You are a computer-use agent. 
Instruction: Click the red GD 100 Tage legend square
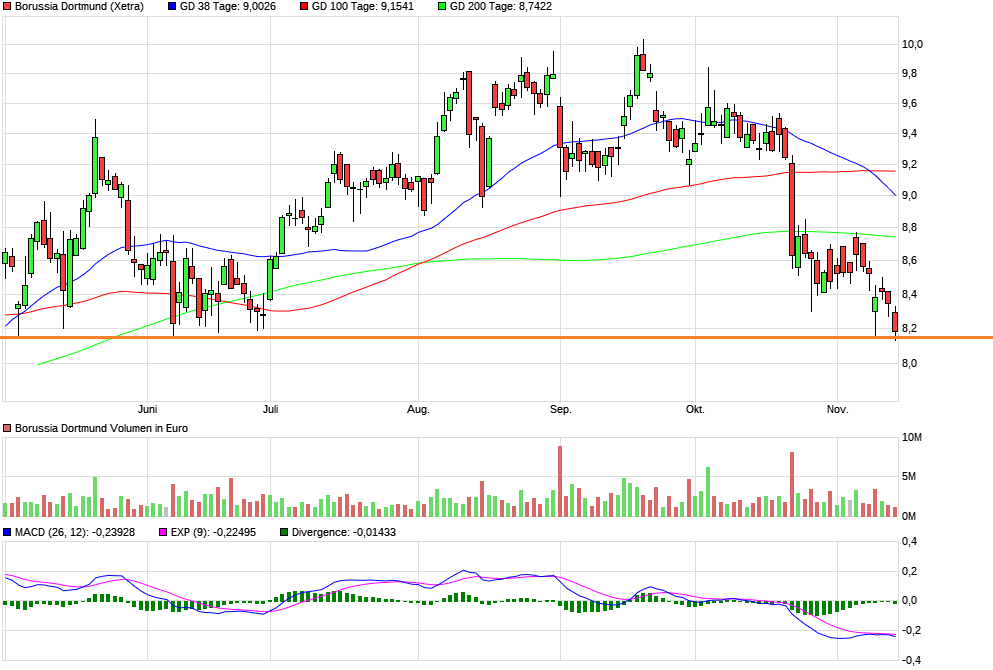pos(304,6)
